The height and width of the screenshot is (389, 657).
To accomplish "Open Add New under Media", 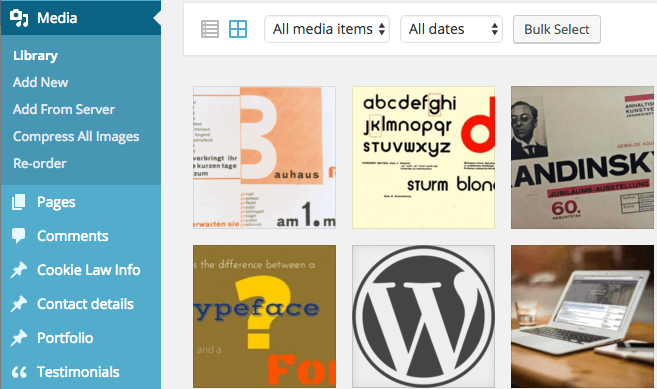I will (41, 82).
